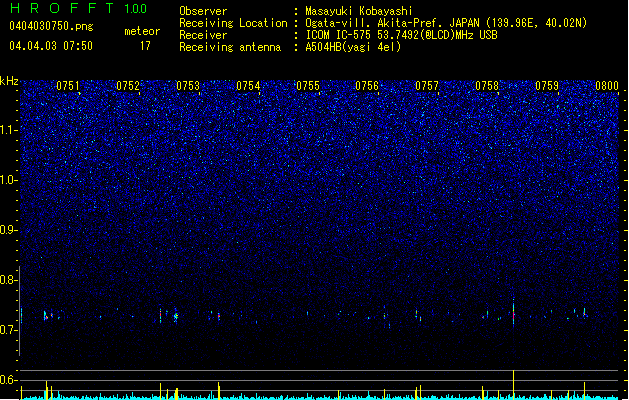The height and width of the screenshot is (400, 629).
Task: Click the 0.7 kHz axis label
Action: pyautogui.click(x=9, y=330)
